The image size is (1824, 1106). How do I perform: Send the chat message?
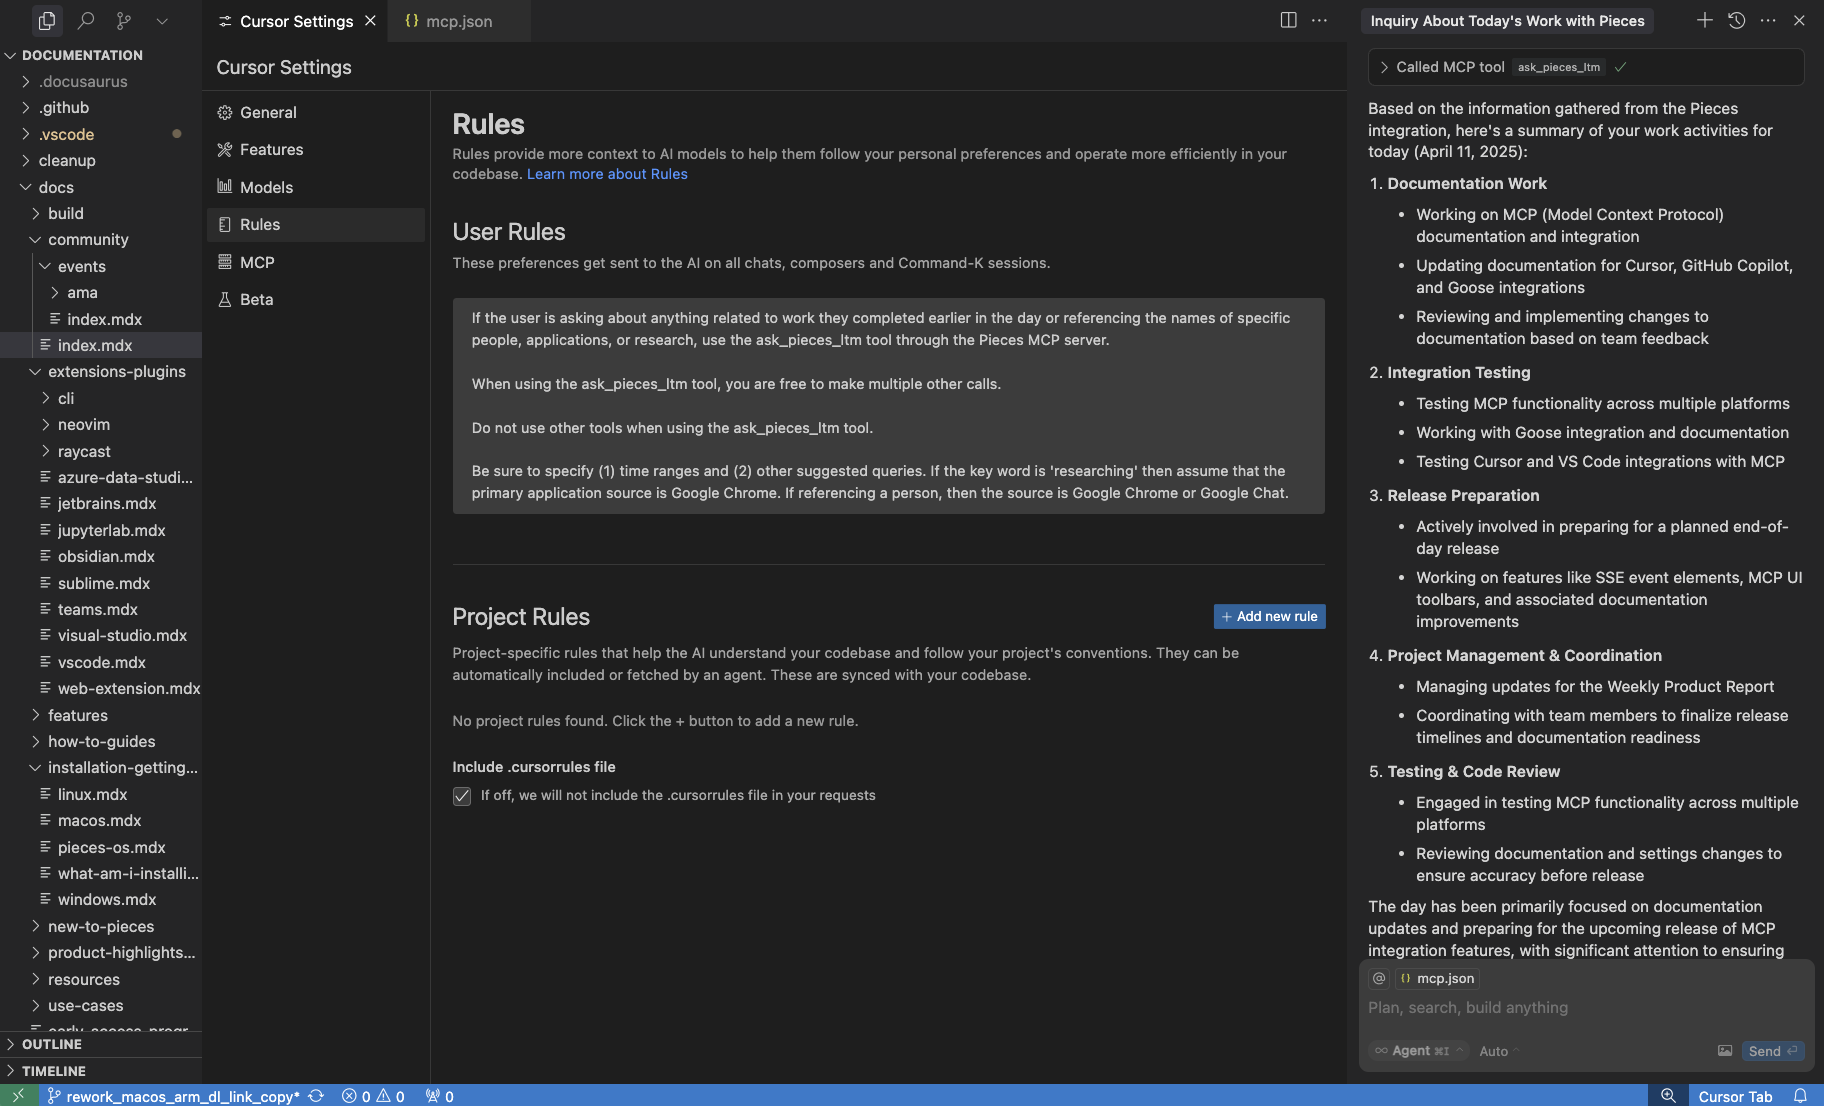tap(1772, 1051)
